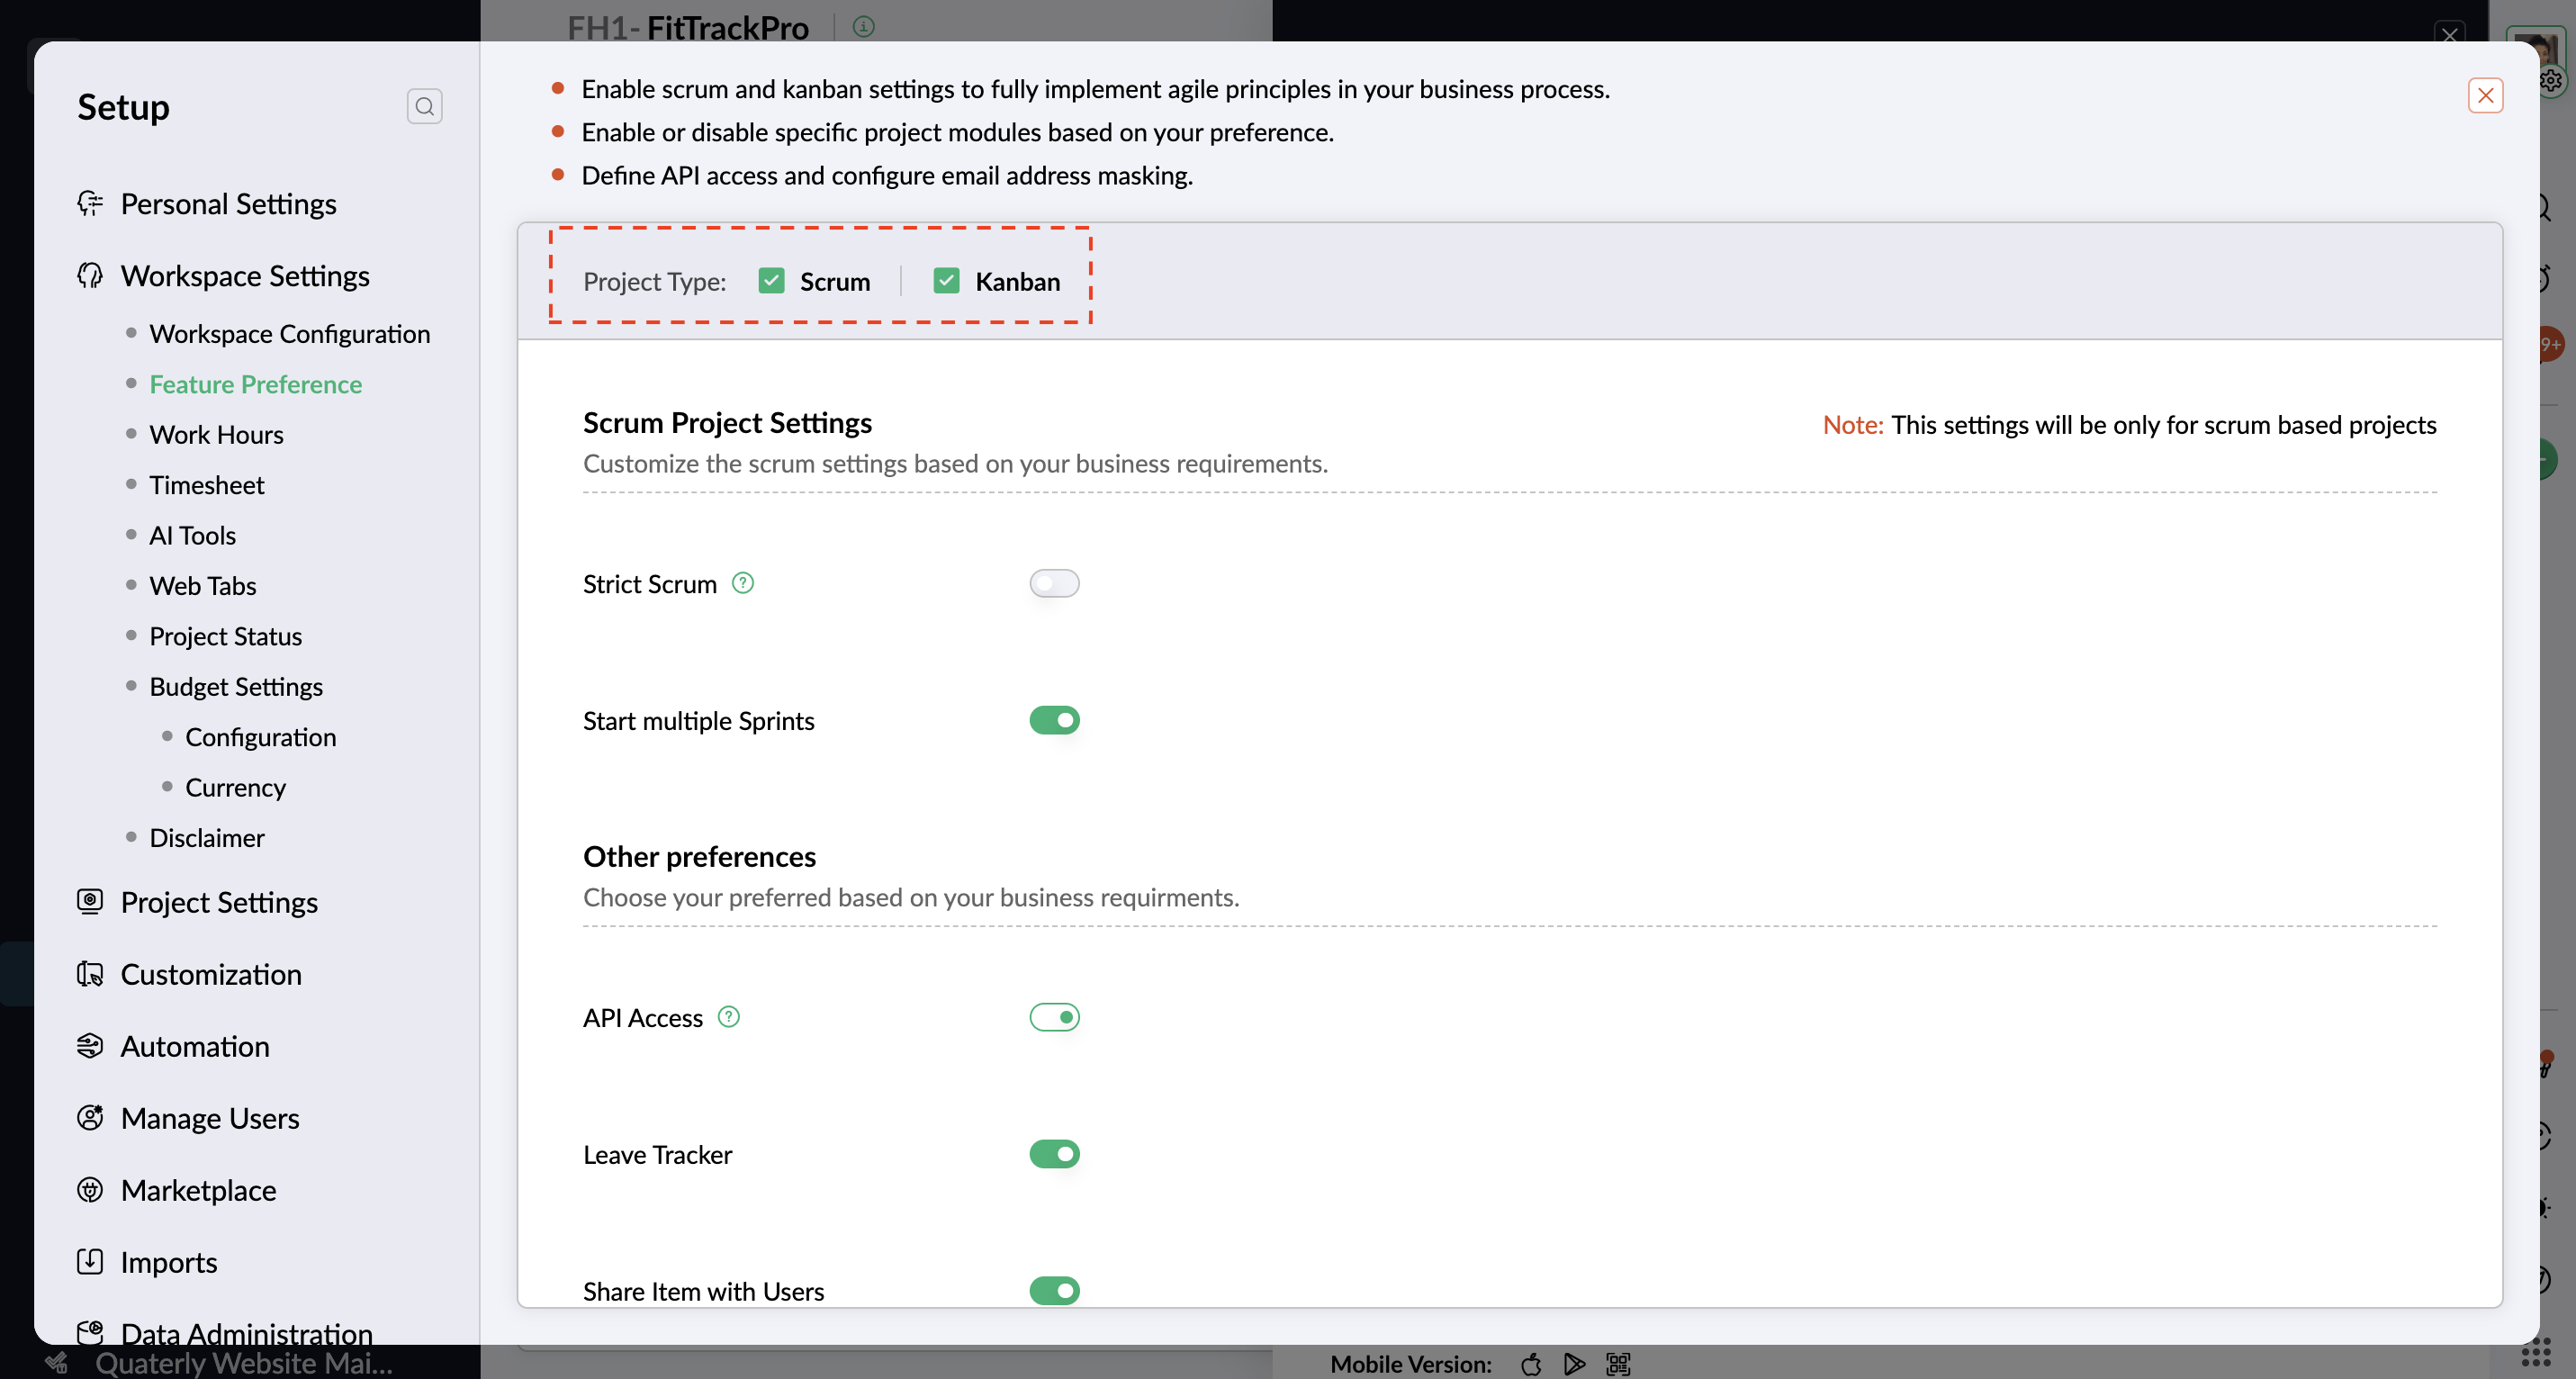
Task: Click the Strict Scrum help icon
Action: click(743, 582)
